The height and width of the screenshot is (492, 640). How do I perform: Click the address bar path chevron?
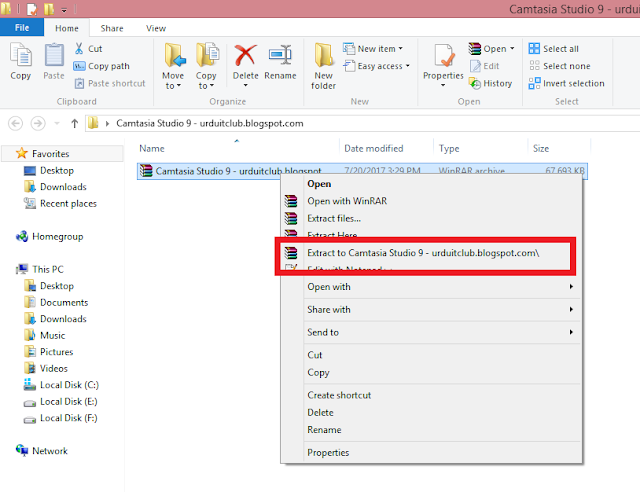(107, 123)
